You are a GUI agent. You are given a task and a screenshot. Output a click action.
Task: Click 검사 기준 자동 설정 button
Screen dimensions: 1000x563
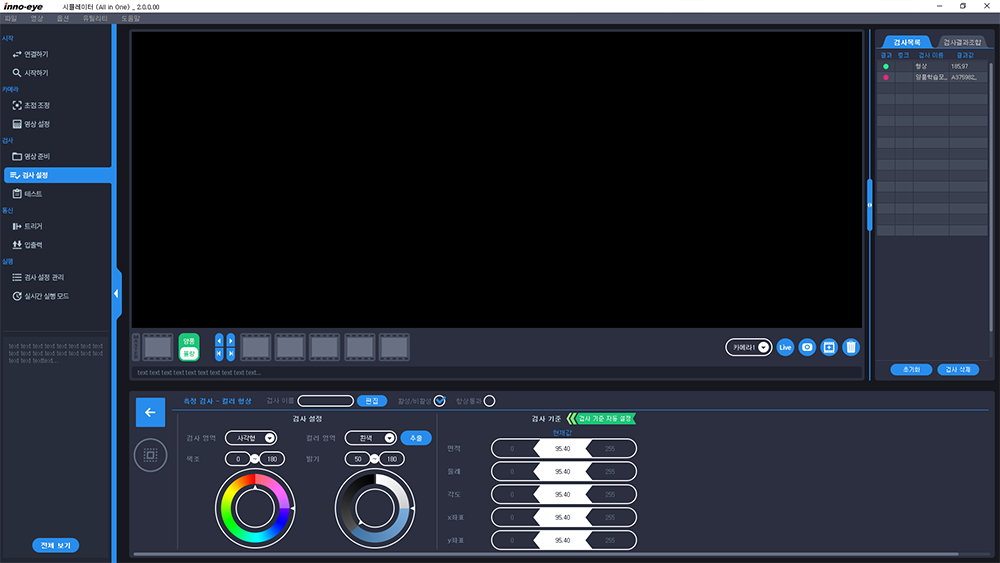pos(601,419)
